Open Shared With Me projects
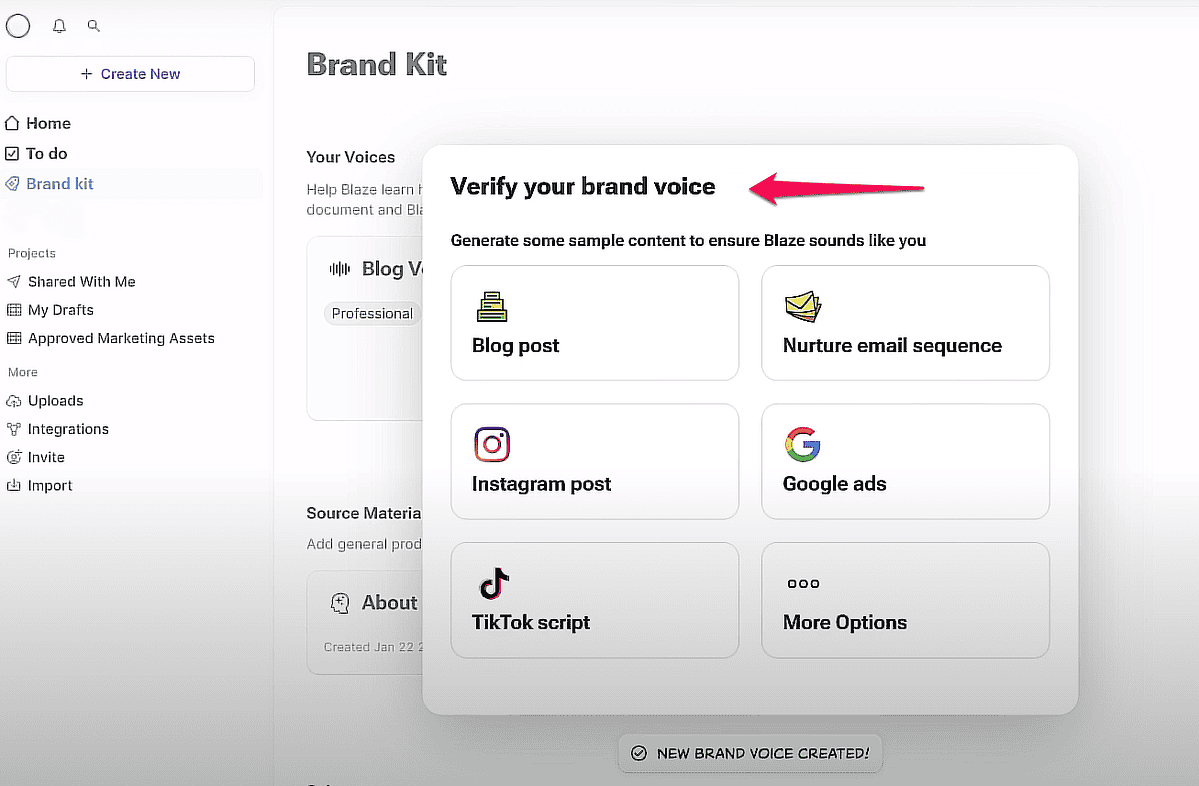This screenshot has height=786, width=1199. tap(81, 281)
